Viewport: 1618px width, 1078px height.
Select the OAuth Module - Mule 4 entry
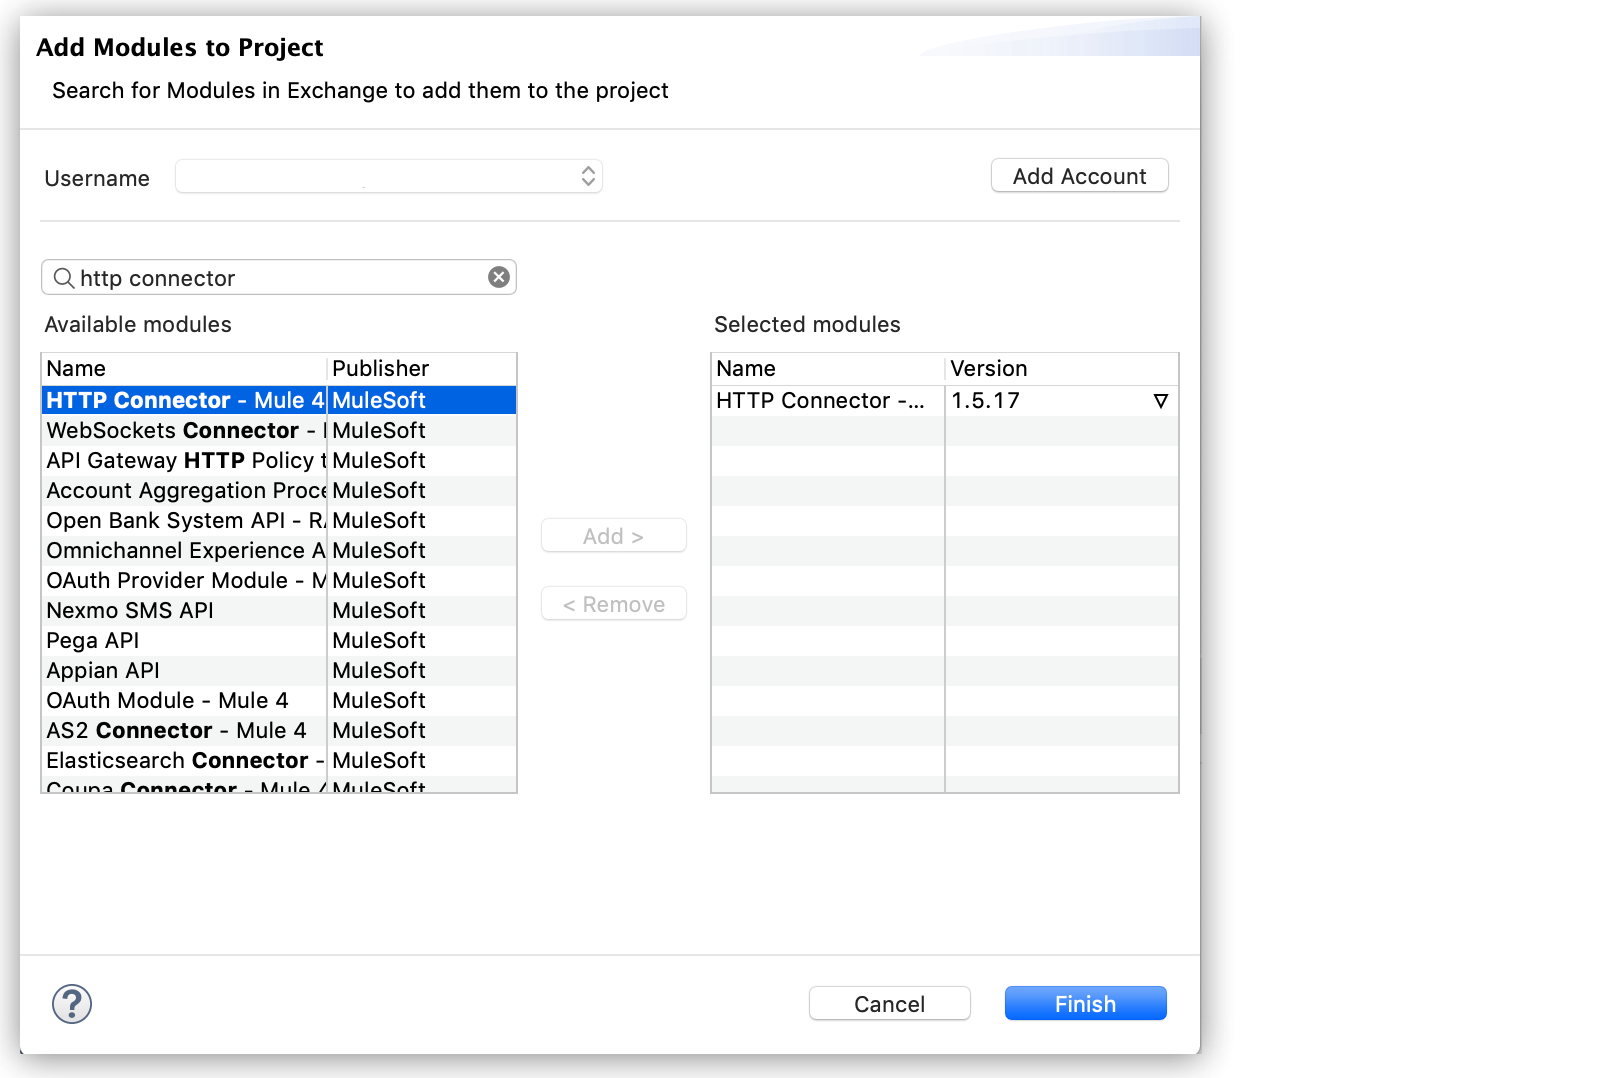click(167, 700)
